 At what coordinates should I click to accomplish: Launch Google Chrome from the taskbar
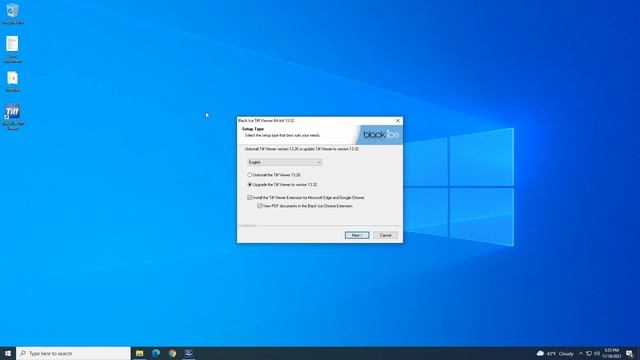[172, 353]
